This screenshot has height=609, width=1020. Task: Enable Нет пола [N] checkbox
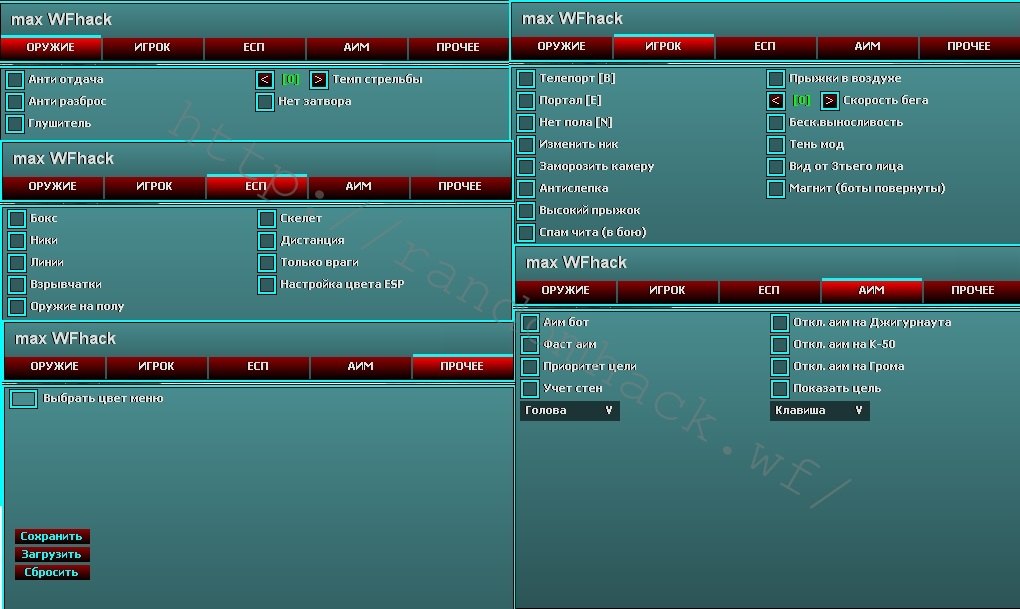coord(526,122)
